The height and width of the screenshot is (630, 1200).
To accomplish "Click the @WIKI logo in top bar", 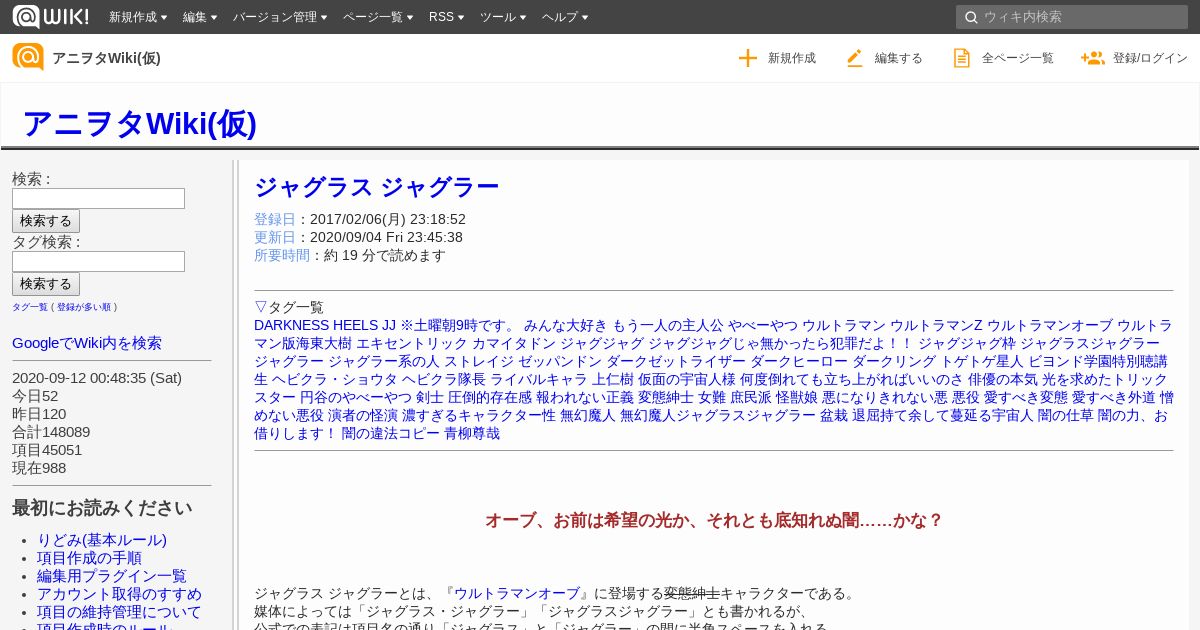I will (50, 16).
